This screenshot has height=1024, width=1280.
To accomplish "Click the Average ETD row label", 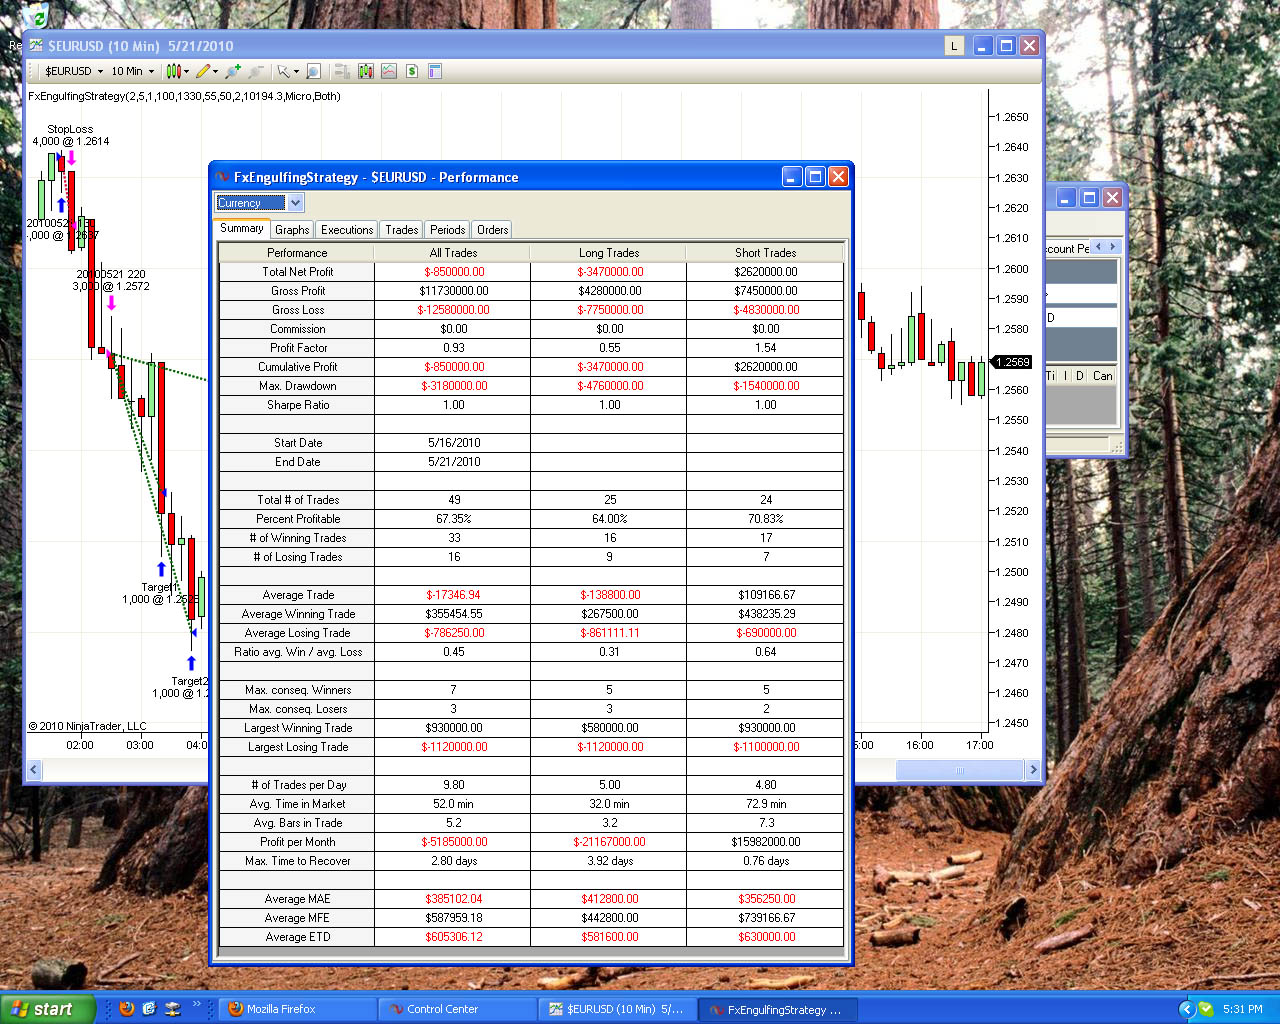I will point(298,937).
